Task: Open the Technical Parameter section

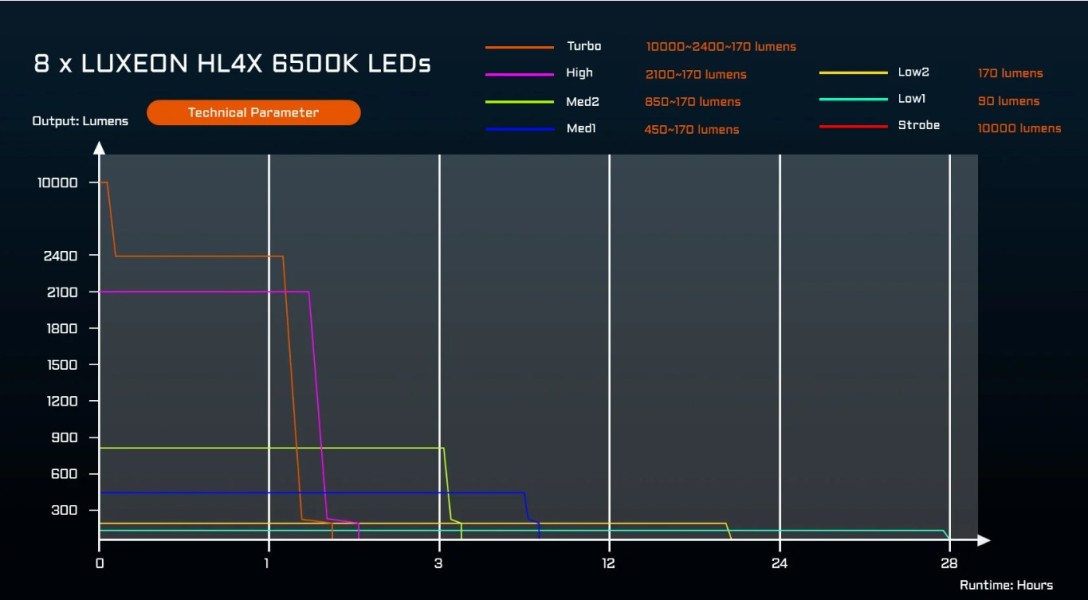Action: (253, 112)
